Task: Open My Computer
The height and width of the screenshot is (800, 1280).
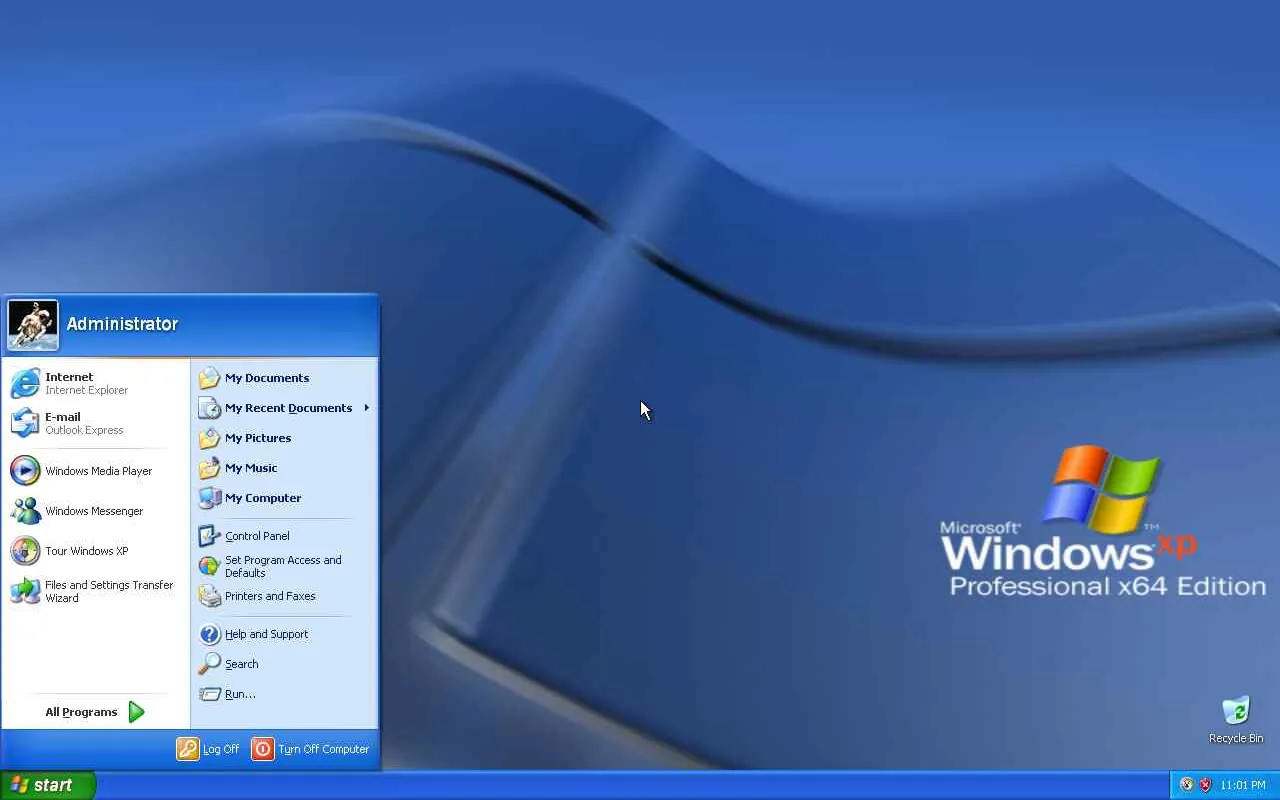Action: [284, 498]
